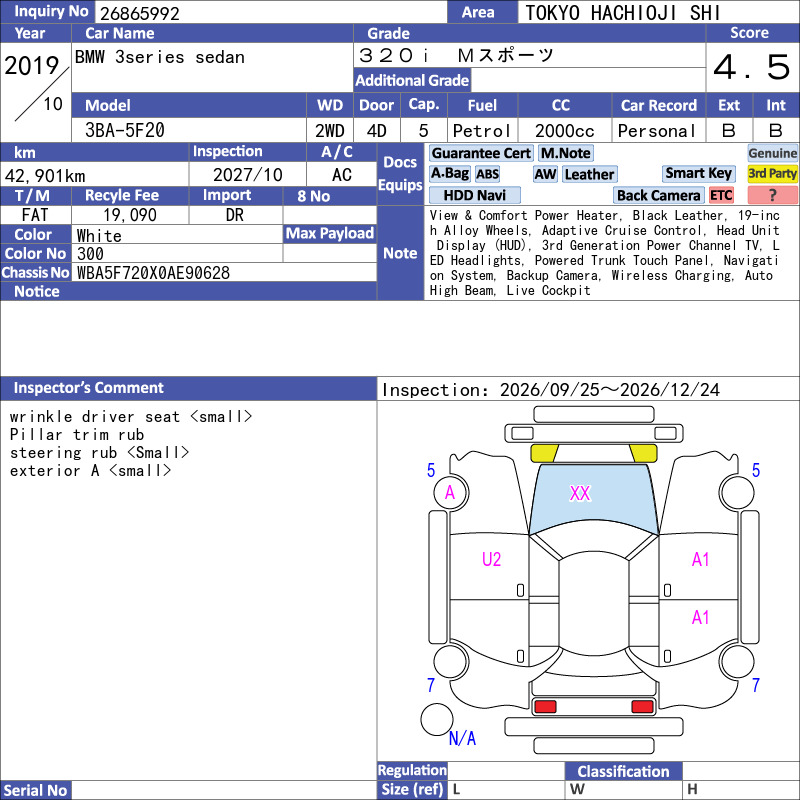The image size is (800, 800).
Task: Click the pink question mark badge
Action: [x=772, y=195]
